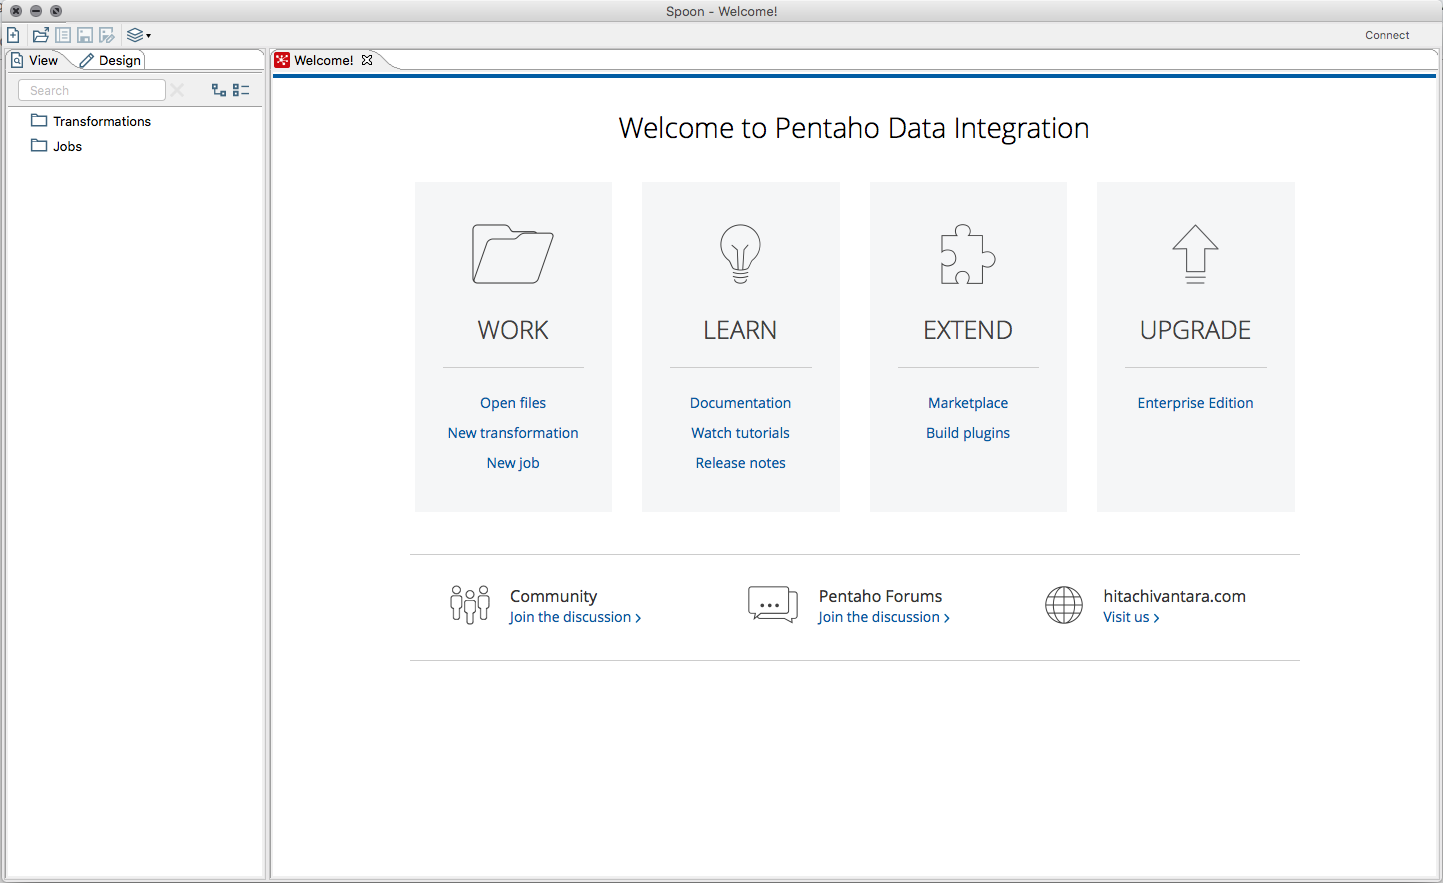
Task: Click the View tab magnifier page icon
Action: coord(17,60)
